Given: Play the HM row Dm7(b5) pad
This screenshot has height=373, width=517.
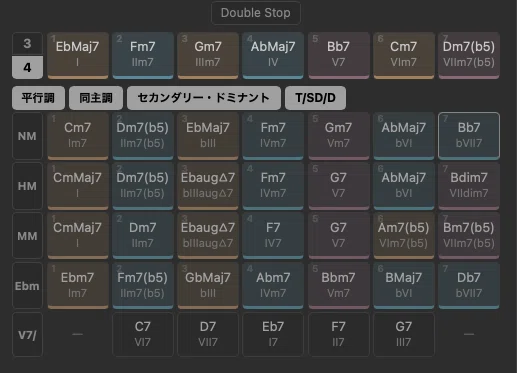Looking at the screenshot, I should click(x=143, y=186).
